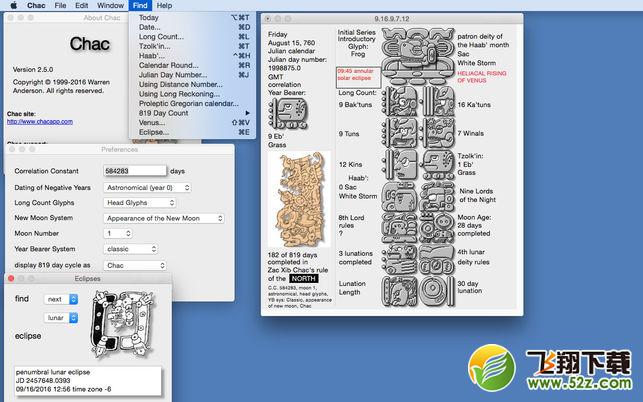Viewport: 643px width, 402px height.
Task: Click the 16 Ka'tuns glyph
Action: pyautogui.click(x=437, y=101)
